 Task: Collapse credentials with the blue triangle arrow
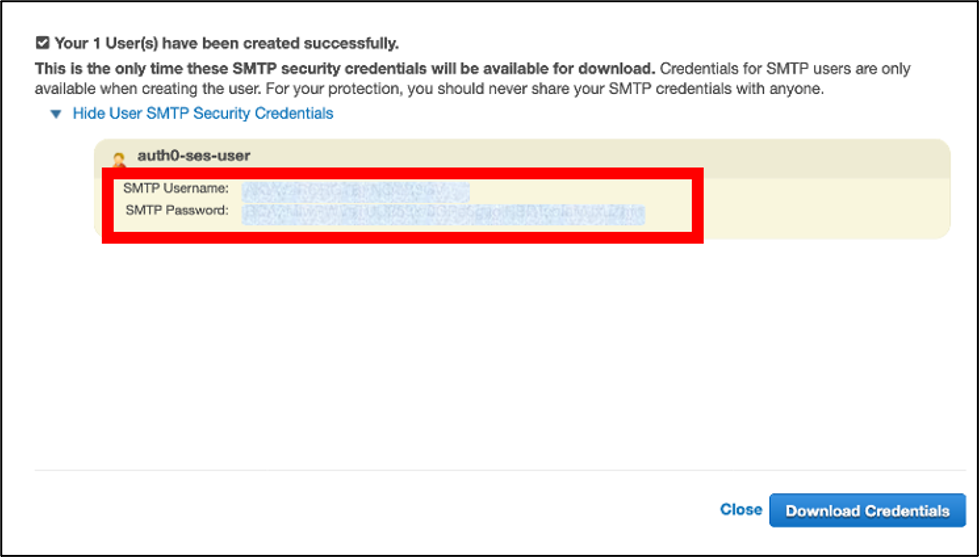pos(56,114)
